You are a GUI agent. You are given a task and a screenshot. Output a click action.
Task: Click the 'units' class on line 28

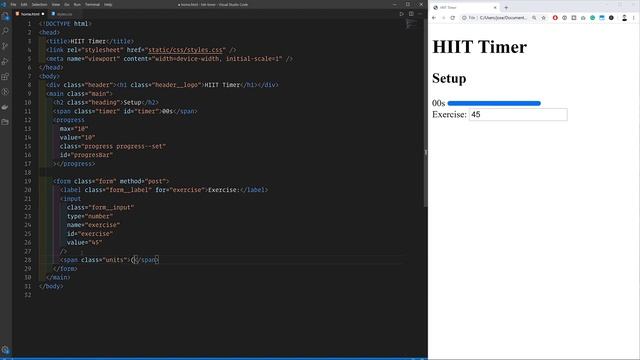114,260
